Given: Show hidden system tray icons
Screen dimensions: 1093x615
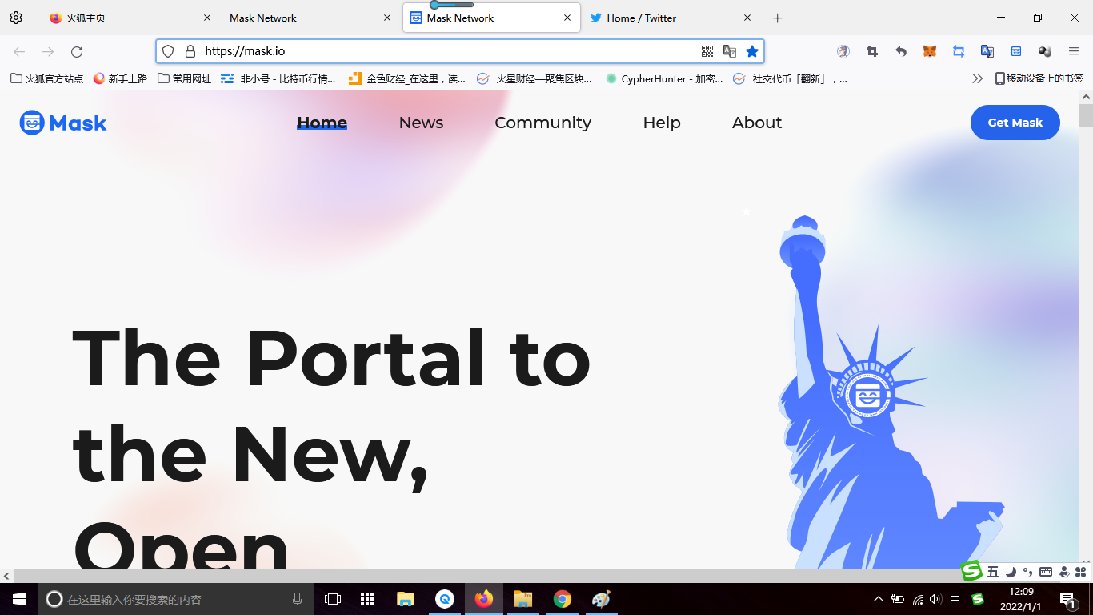Looking at the screenshot, I should click(878, 599).
